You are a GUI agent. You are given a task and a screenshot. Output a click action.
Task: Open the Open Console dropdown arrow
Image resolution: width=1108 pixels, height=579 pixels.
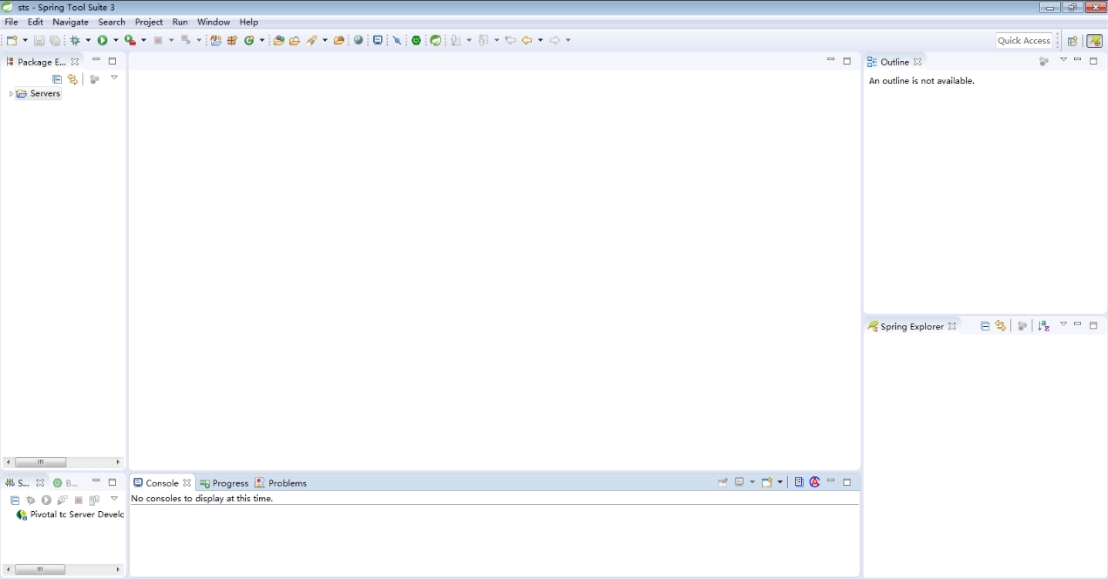click(x=780, y=482)
